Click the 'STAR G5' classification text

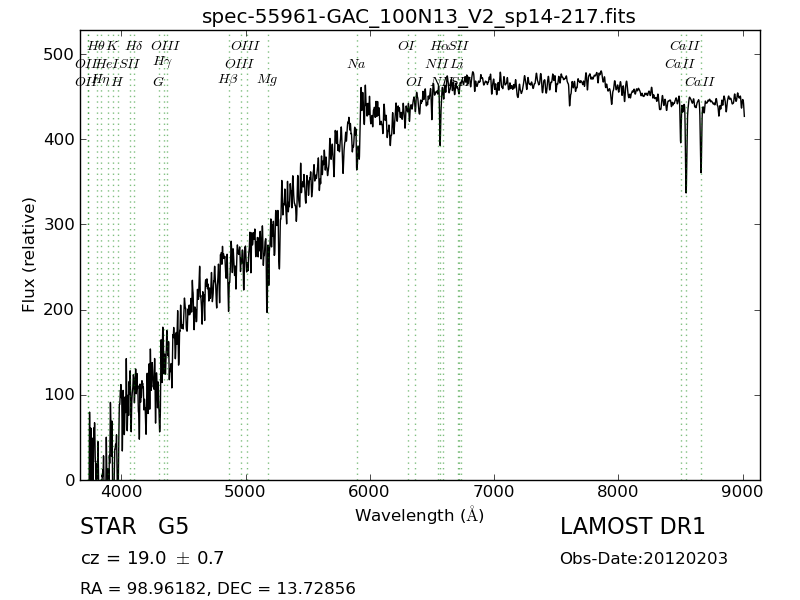point(135,526)
